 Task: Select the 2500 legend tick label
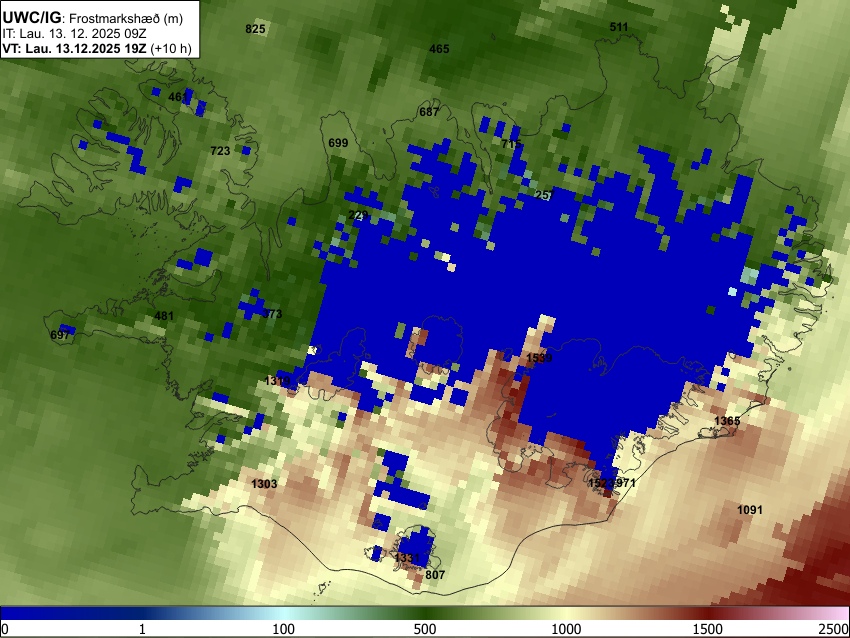coord(834,629)
